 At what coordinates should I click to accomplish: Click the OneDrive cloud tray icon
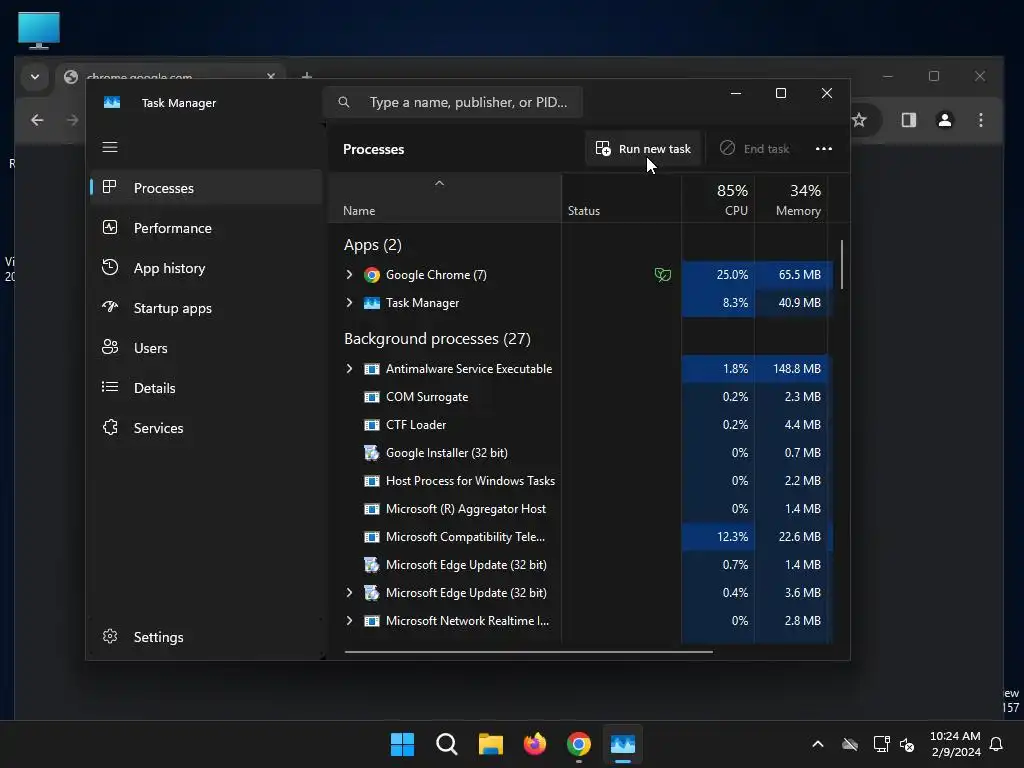[850, 744]
